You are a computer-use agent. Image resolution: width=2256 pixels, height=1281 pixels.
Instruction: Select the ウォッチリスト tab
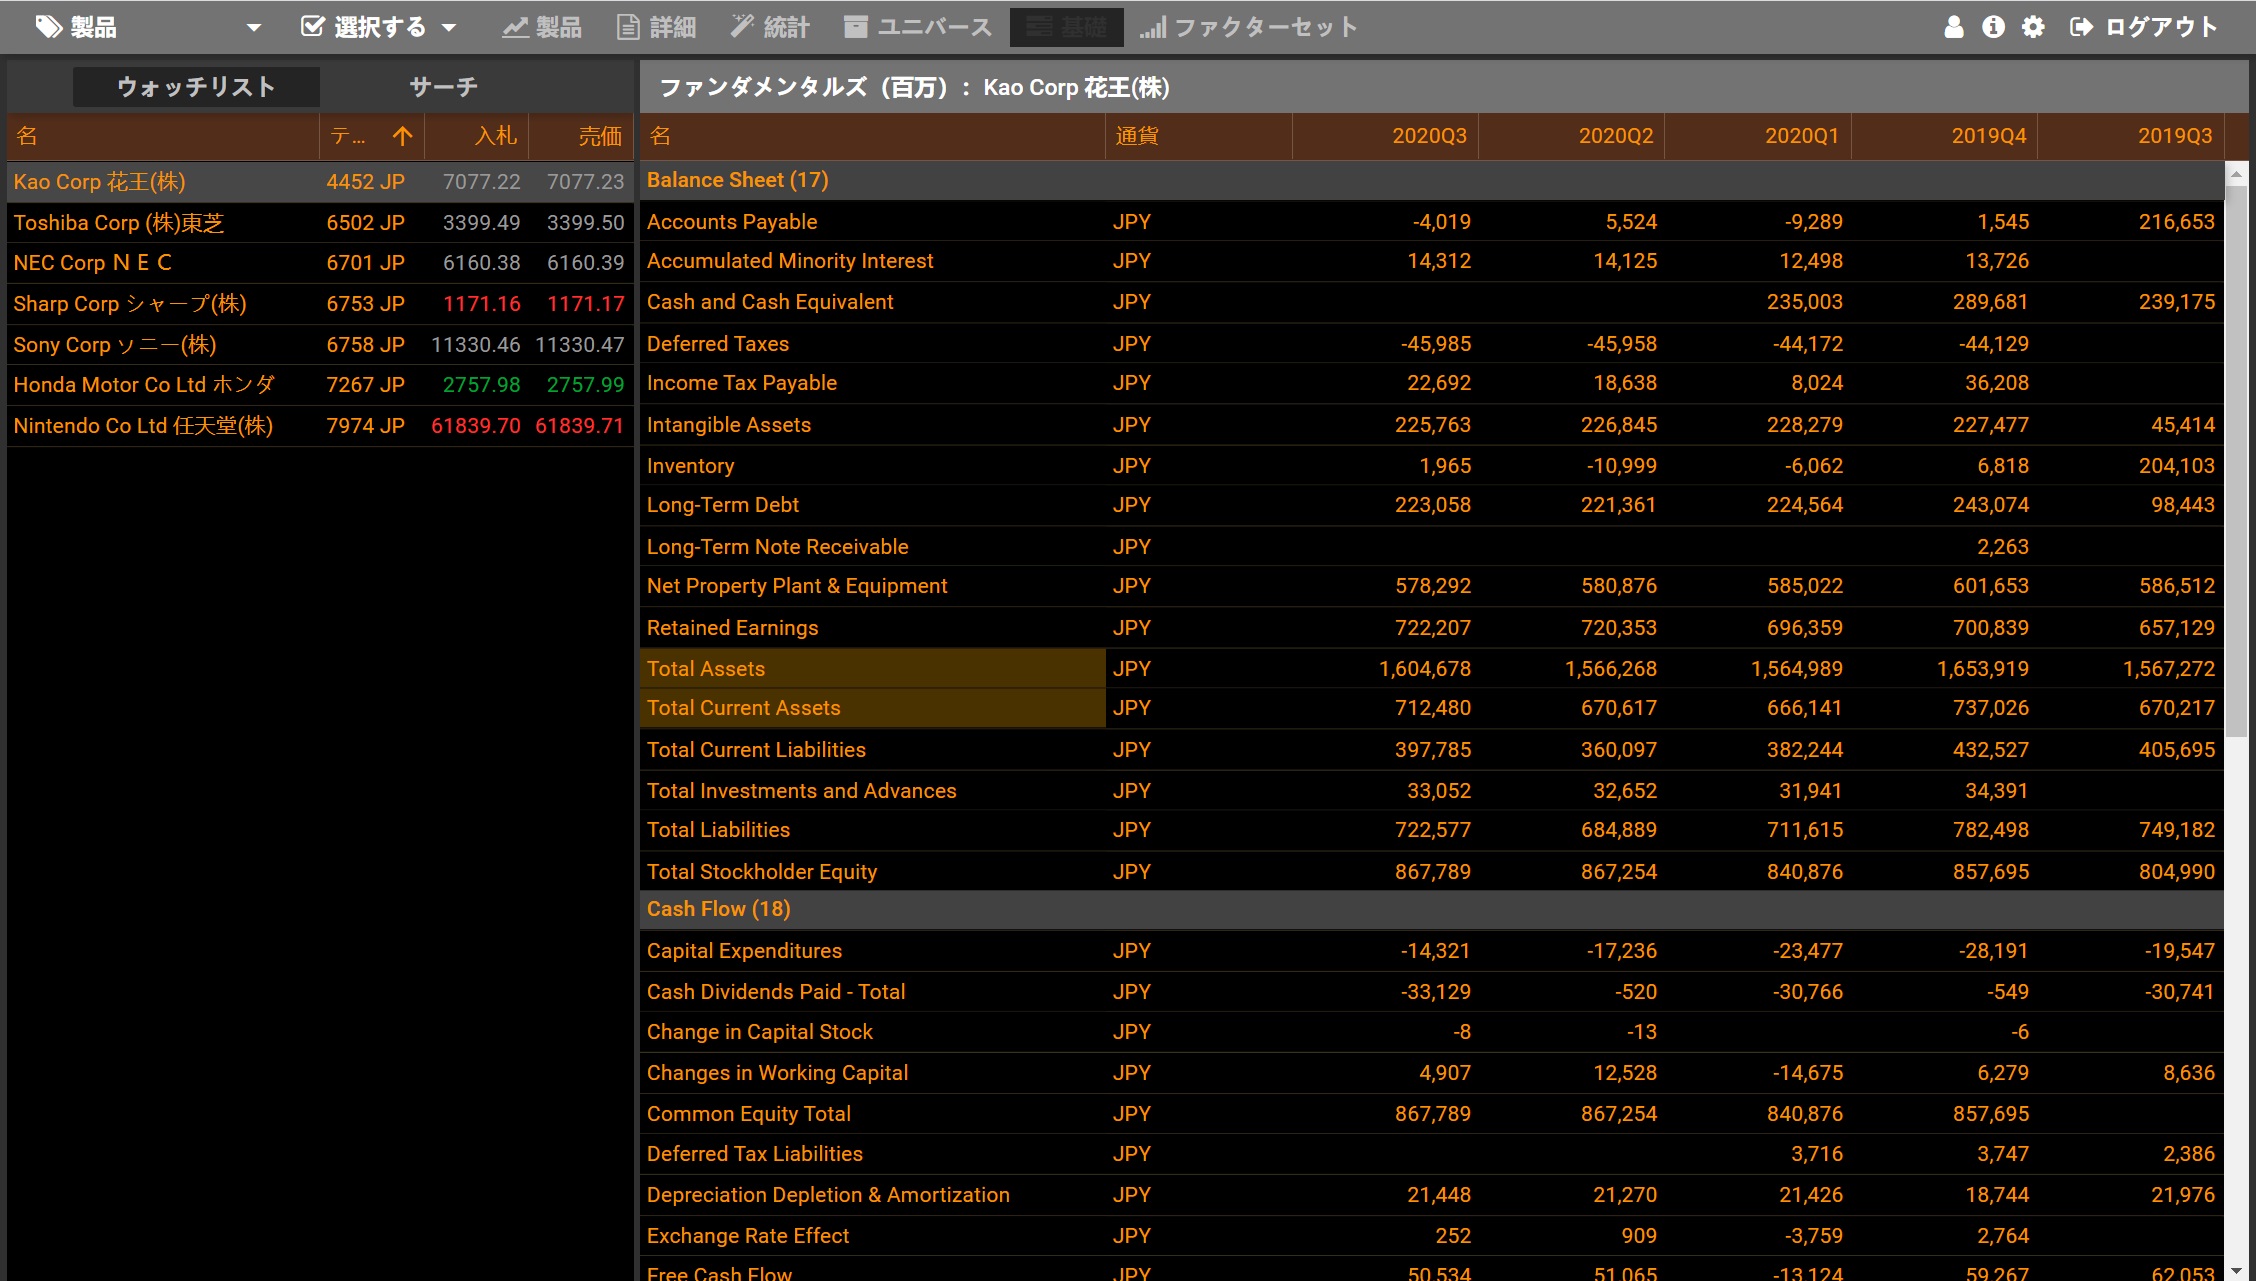(x=196, y=87)
